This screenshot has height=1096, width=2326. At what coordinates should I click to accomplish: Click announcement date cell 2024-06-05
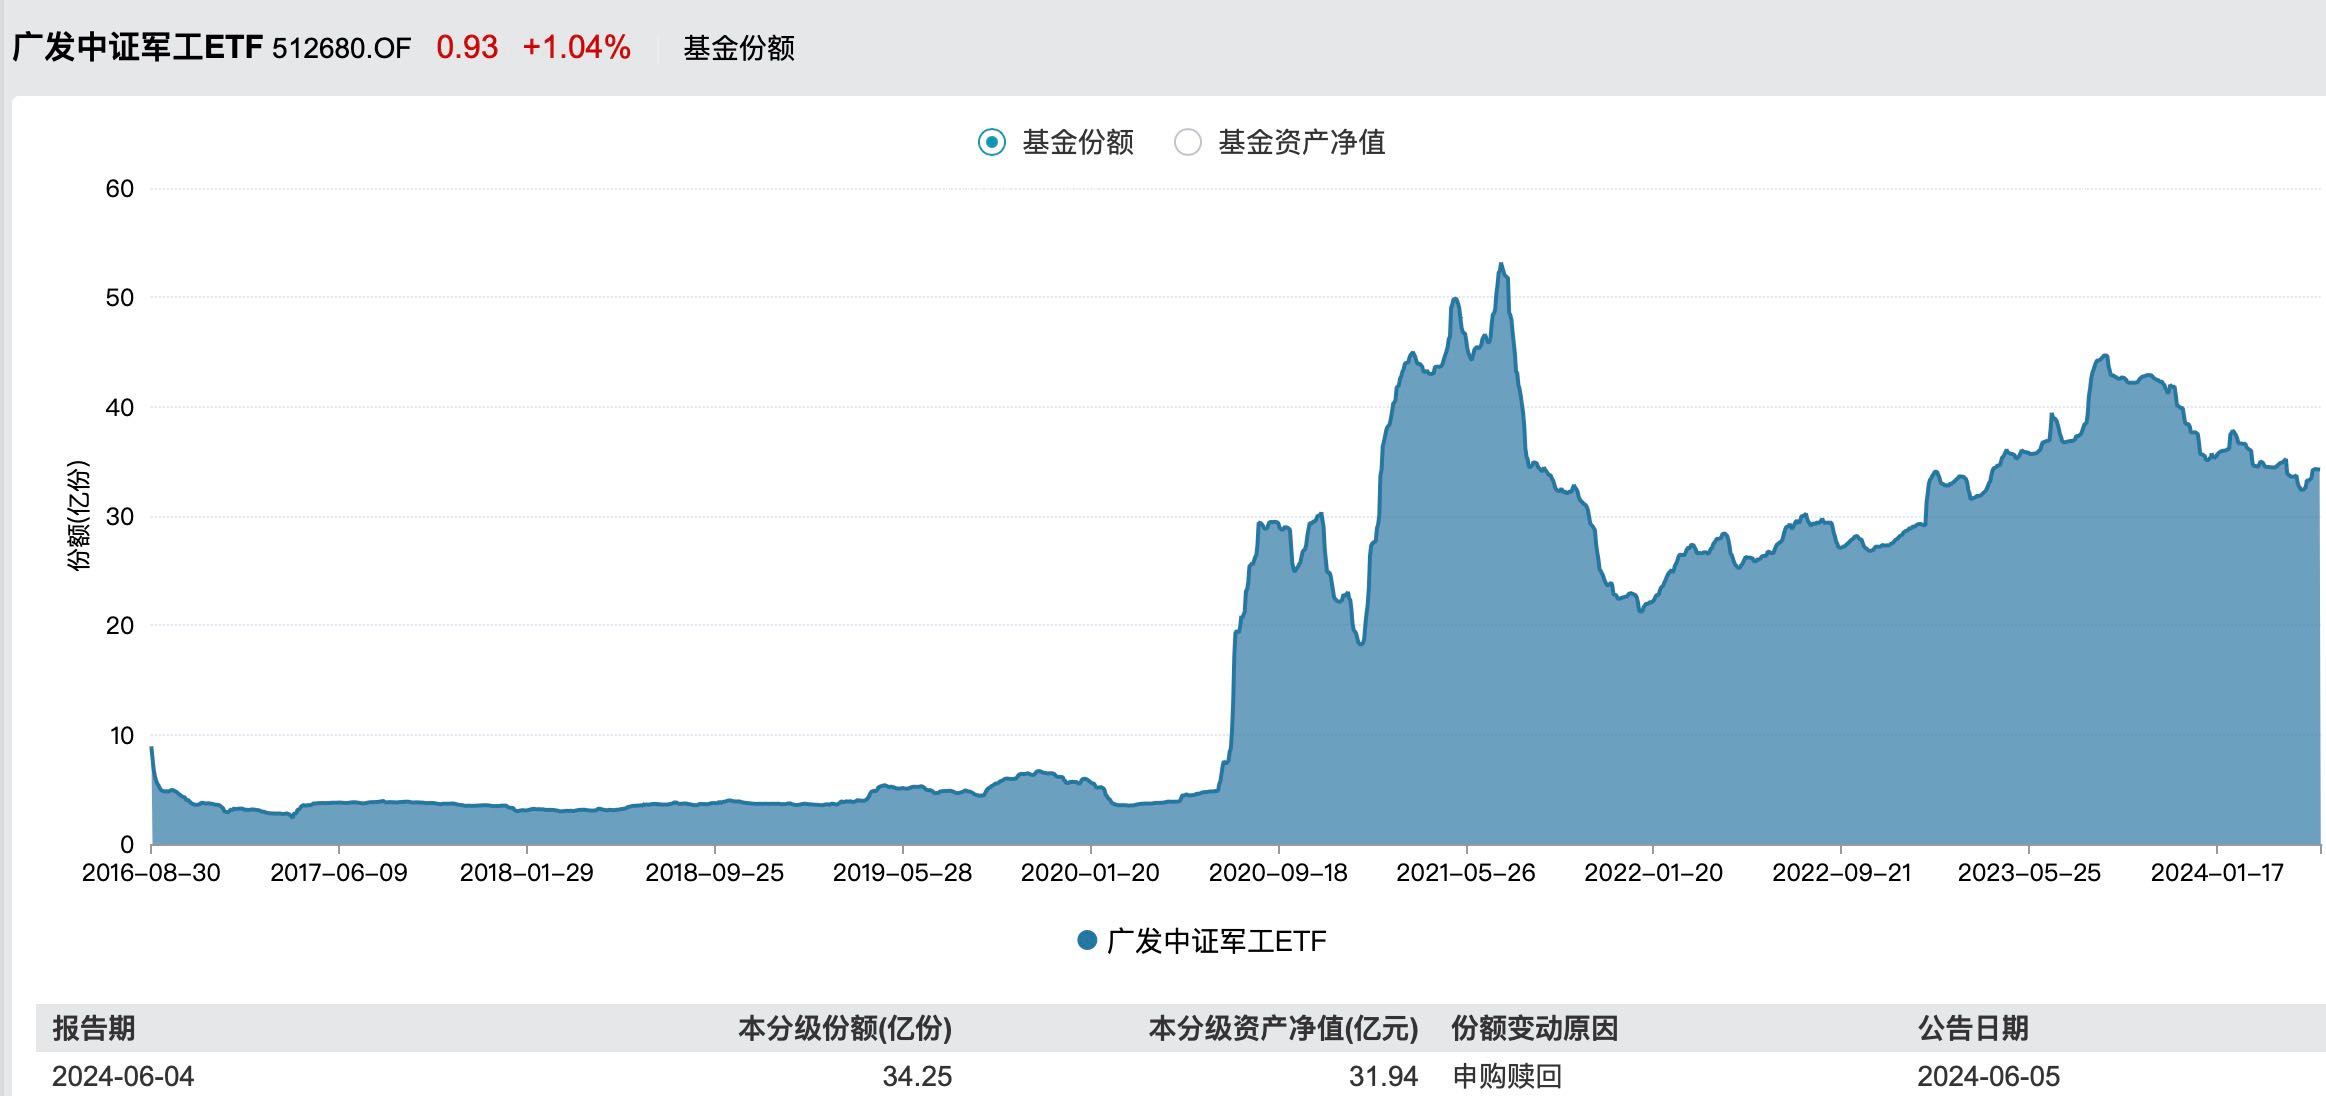(x=1988, y=1076)
